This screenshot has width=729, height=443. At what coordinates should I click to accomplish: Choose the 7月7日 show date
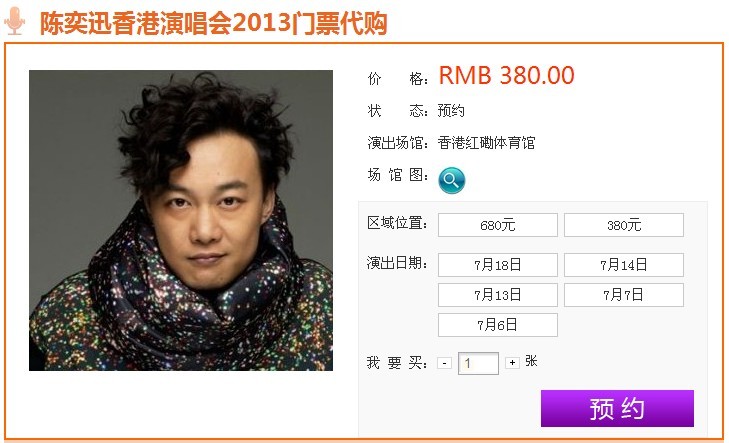click(624, 295)
